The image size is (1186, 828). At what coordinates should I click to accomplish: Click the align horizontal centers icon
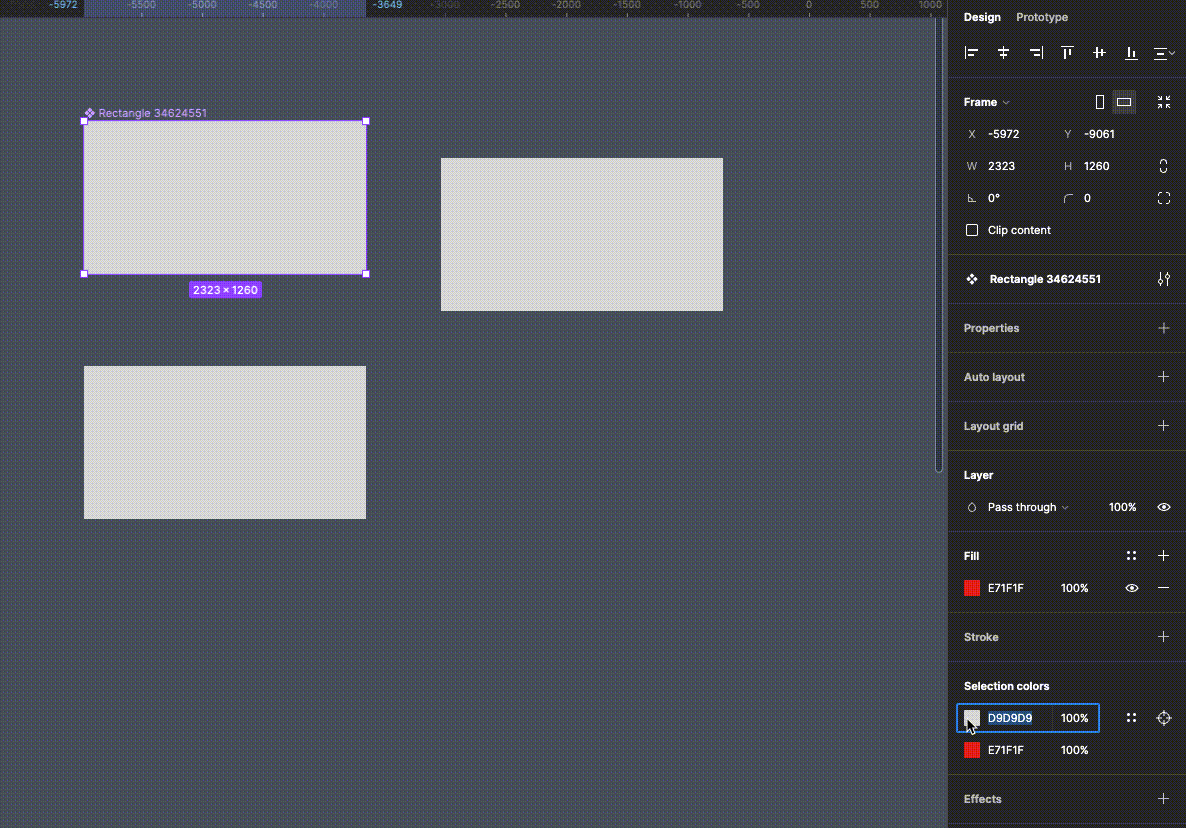[1003, 53]
